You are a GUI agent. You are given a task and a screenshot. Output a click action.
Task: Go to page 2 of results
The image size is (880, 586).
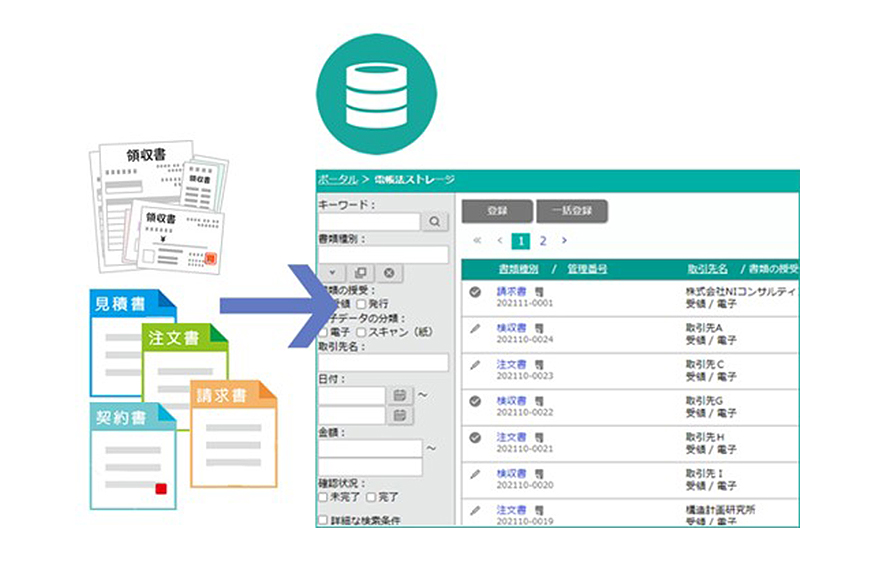pyautogui.click(x=543, y=241)
